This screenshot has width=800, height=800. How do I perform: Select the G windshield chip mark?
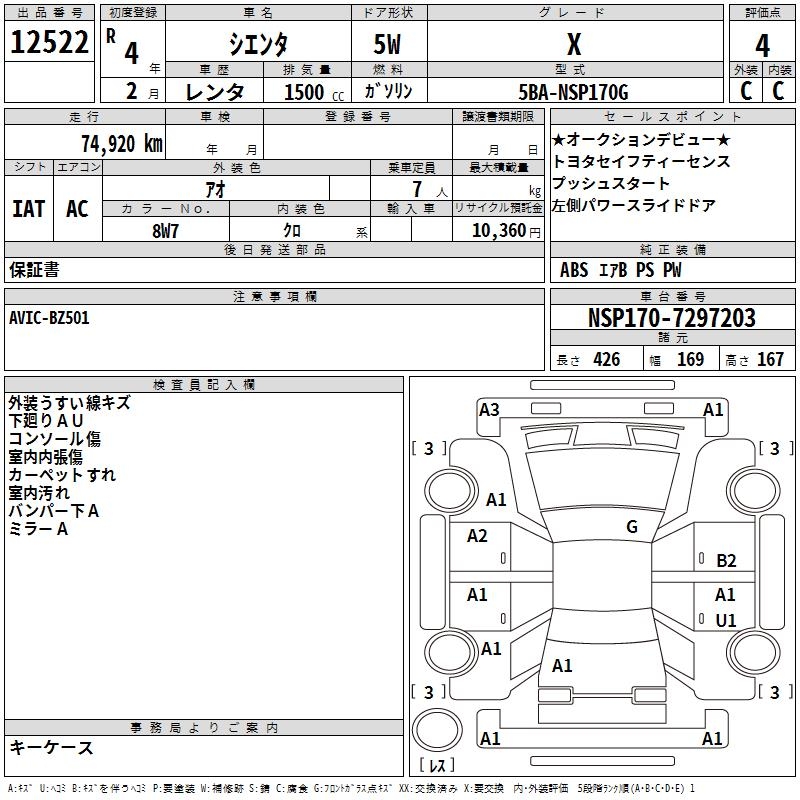point(632,526)
